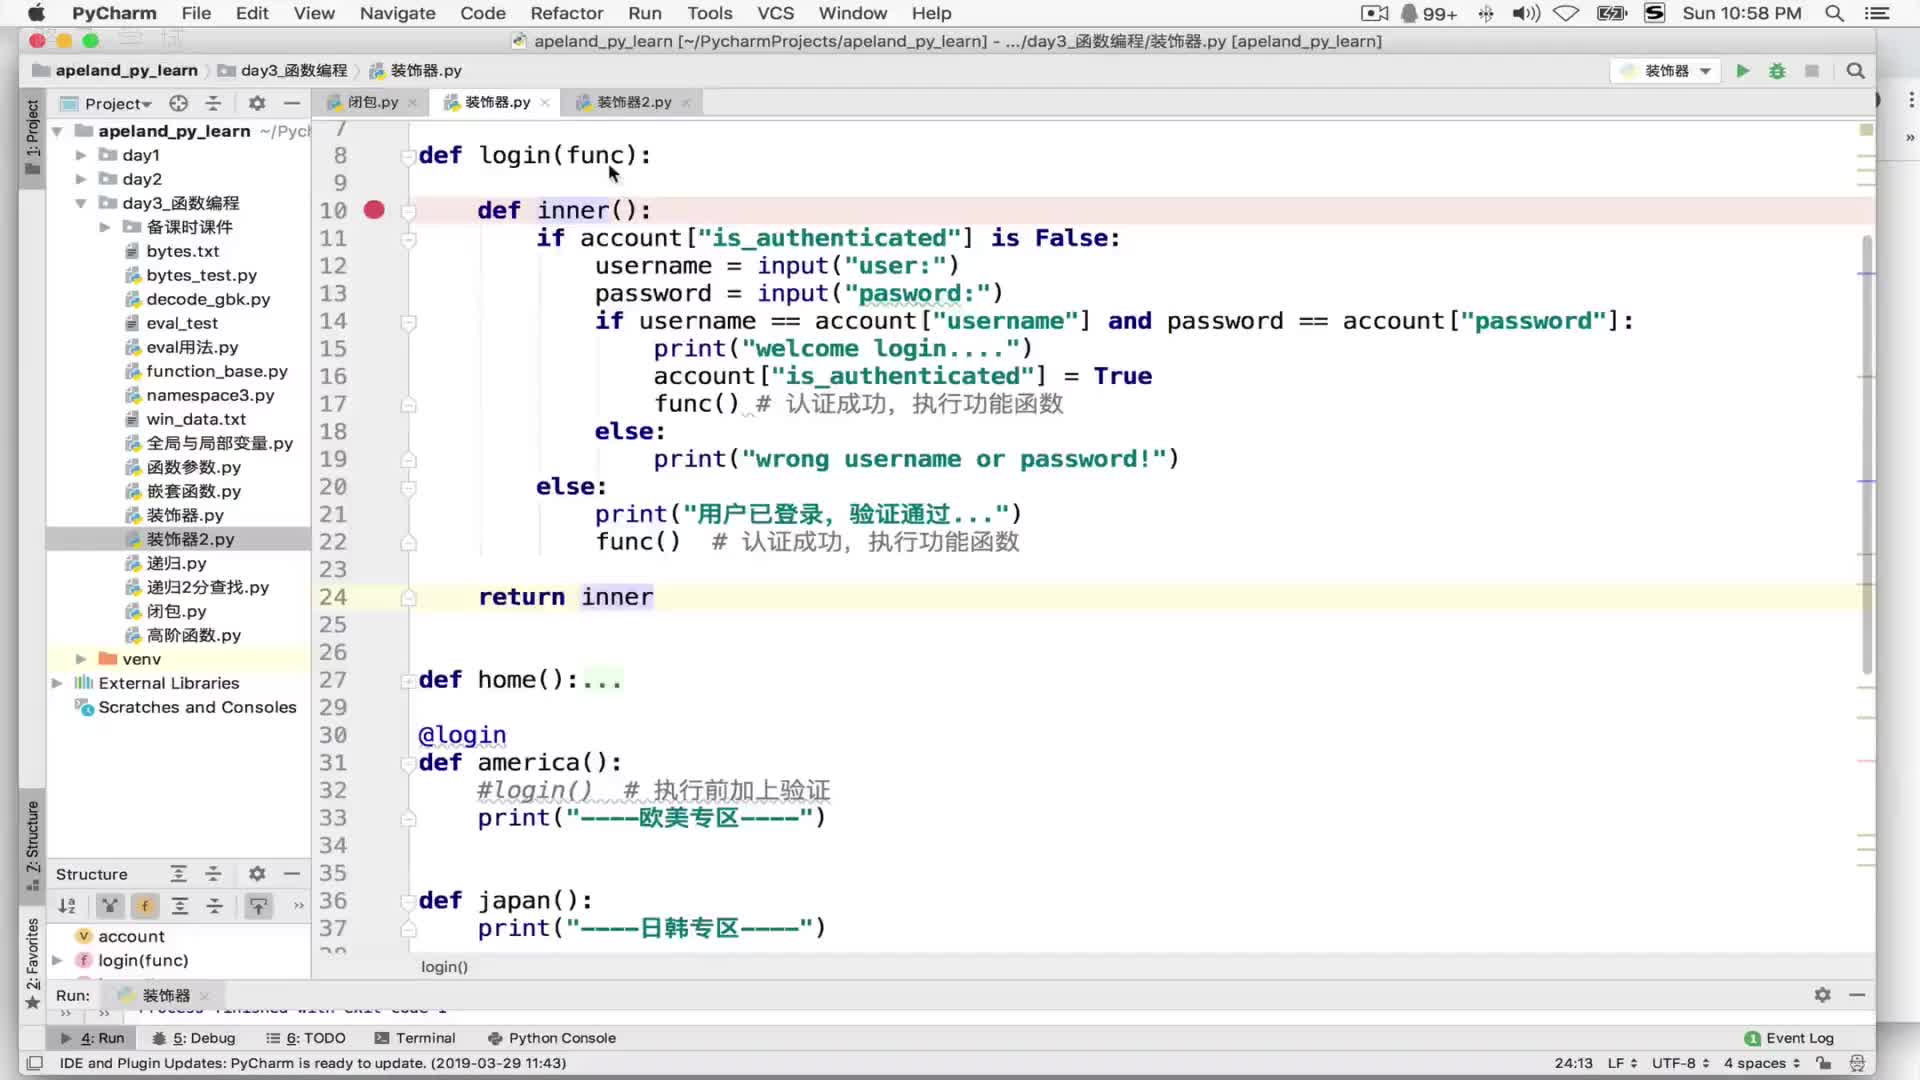Open the 6: TODO tool window
The image size is (1920, 1080).
point(306,1038)
